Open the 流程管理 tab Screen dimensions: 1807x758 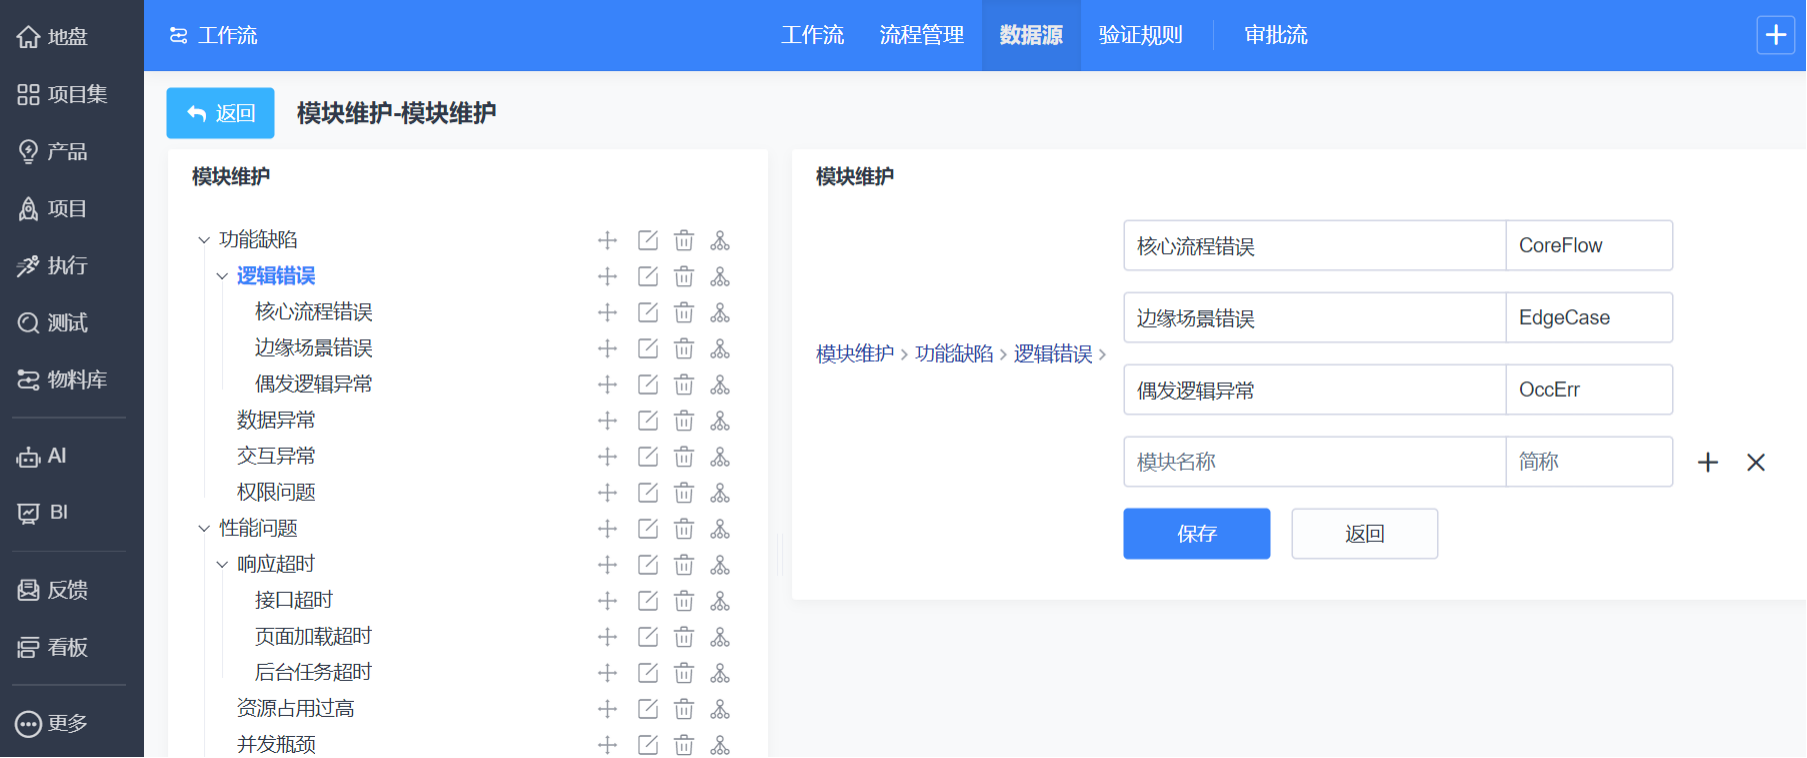[921, 35]
